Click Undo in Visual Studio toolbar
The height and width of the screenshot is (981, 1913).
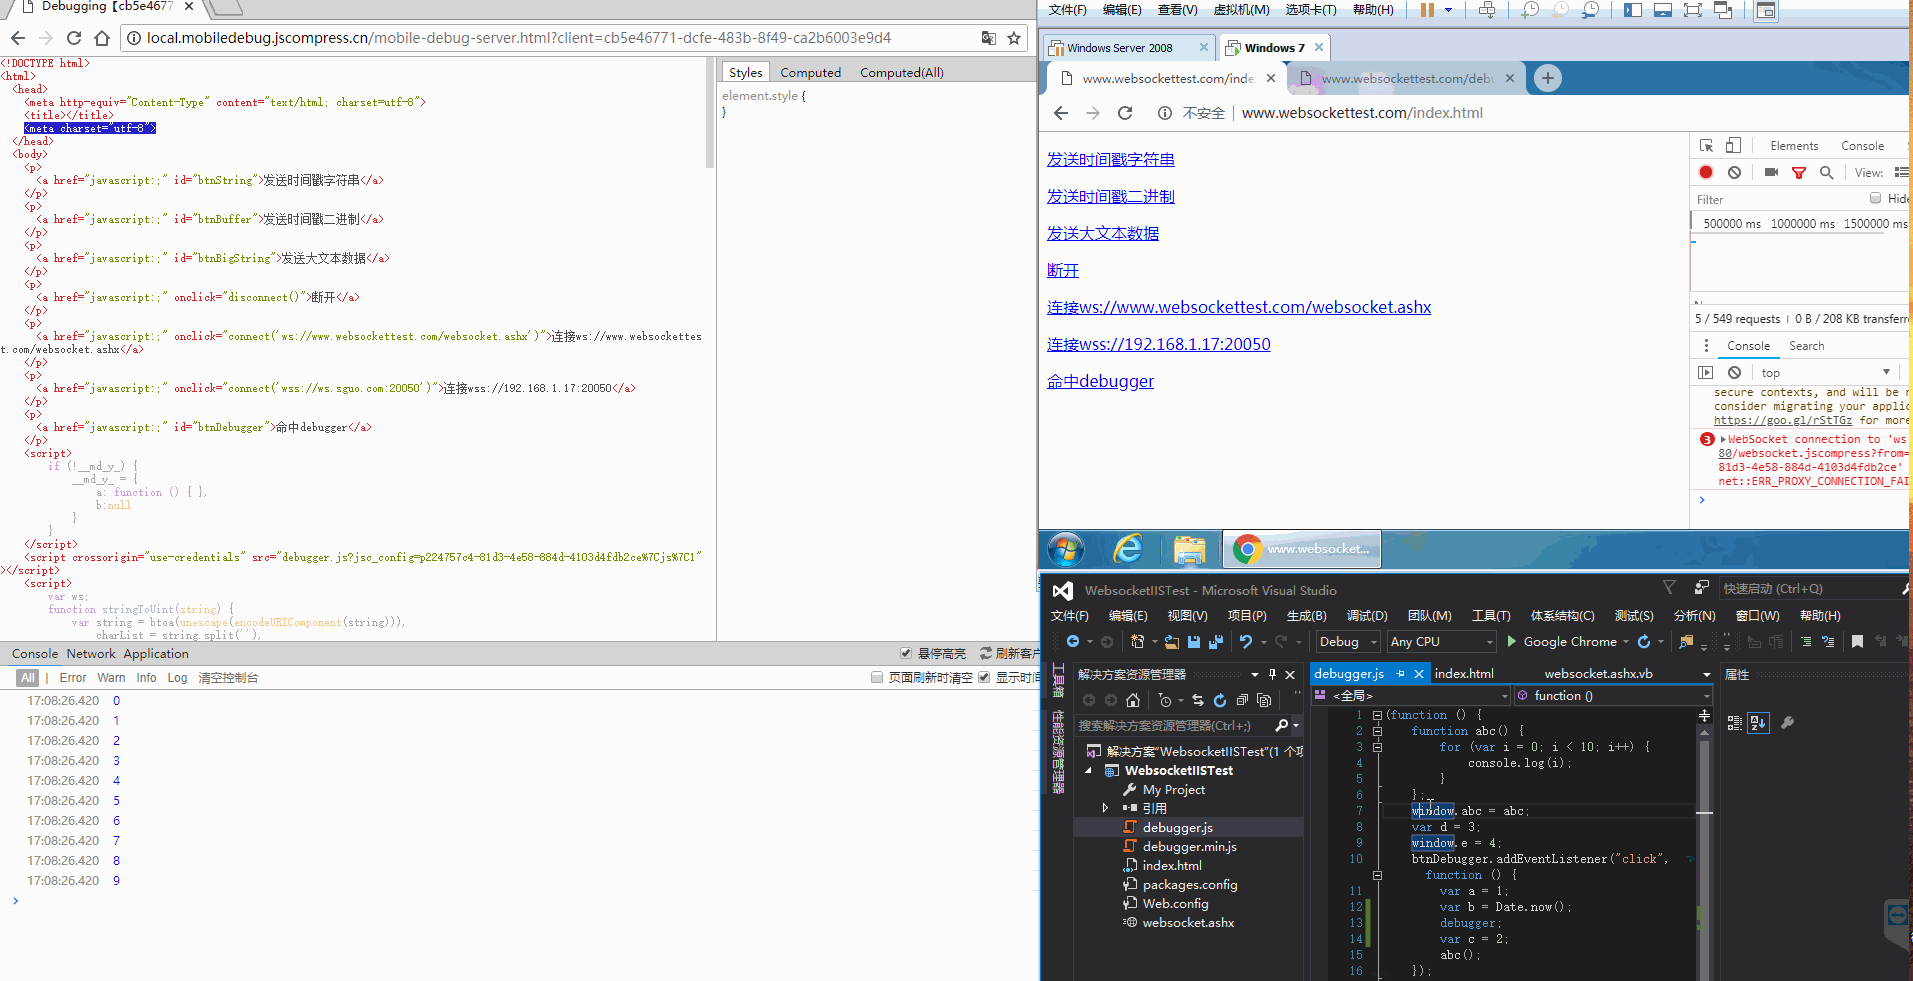1245,641
